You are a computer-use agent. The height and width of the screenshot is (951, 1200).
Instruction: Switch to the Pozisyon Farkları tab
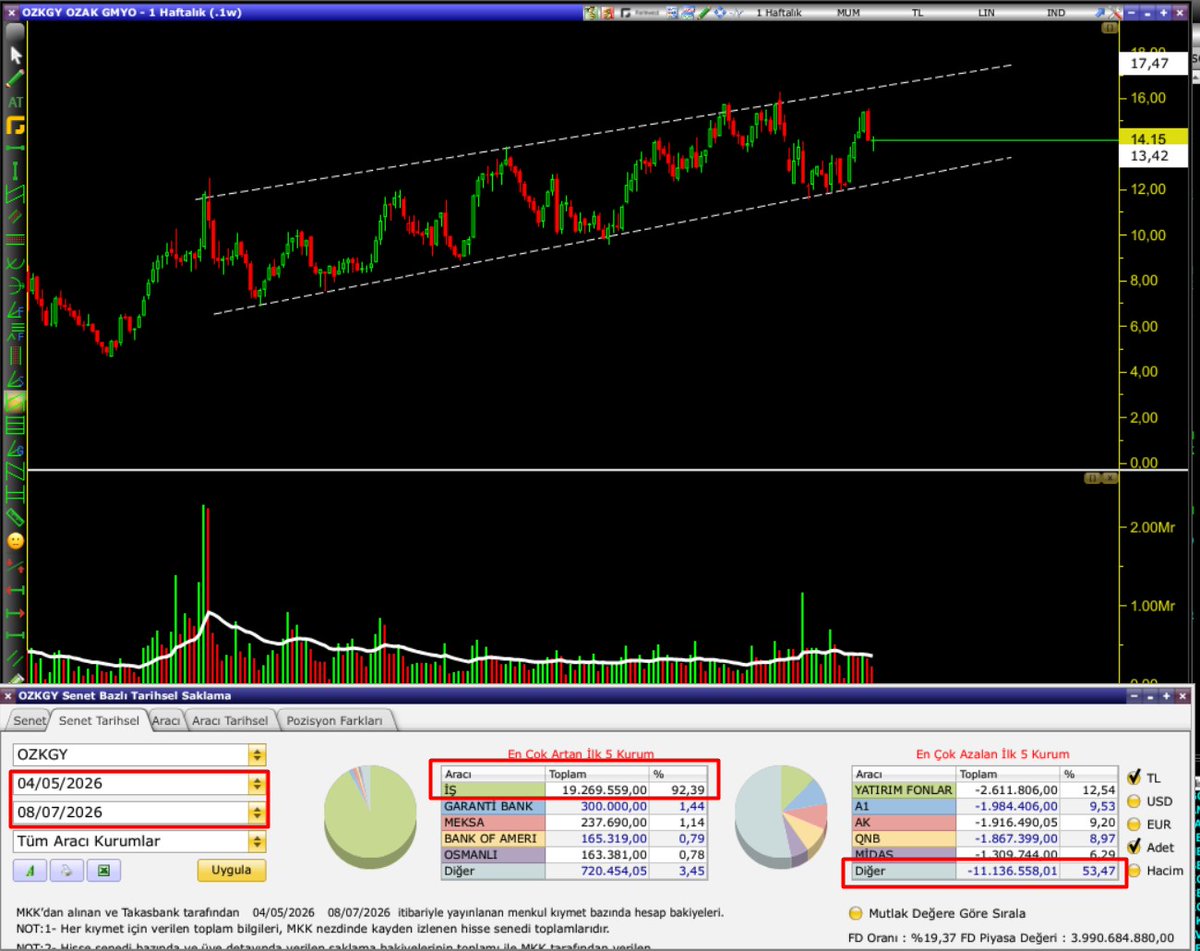(336, 720)
